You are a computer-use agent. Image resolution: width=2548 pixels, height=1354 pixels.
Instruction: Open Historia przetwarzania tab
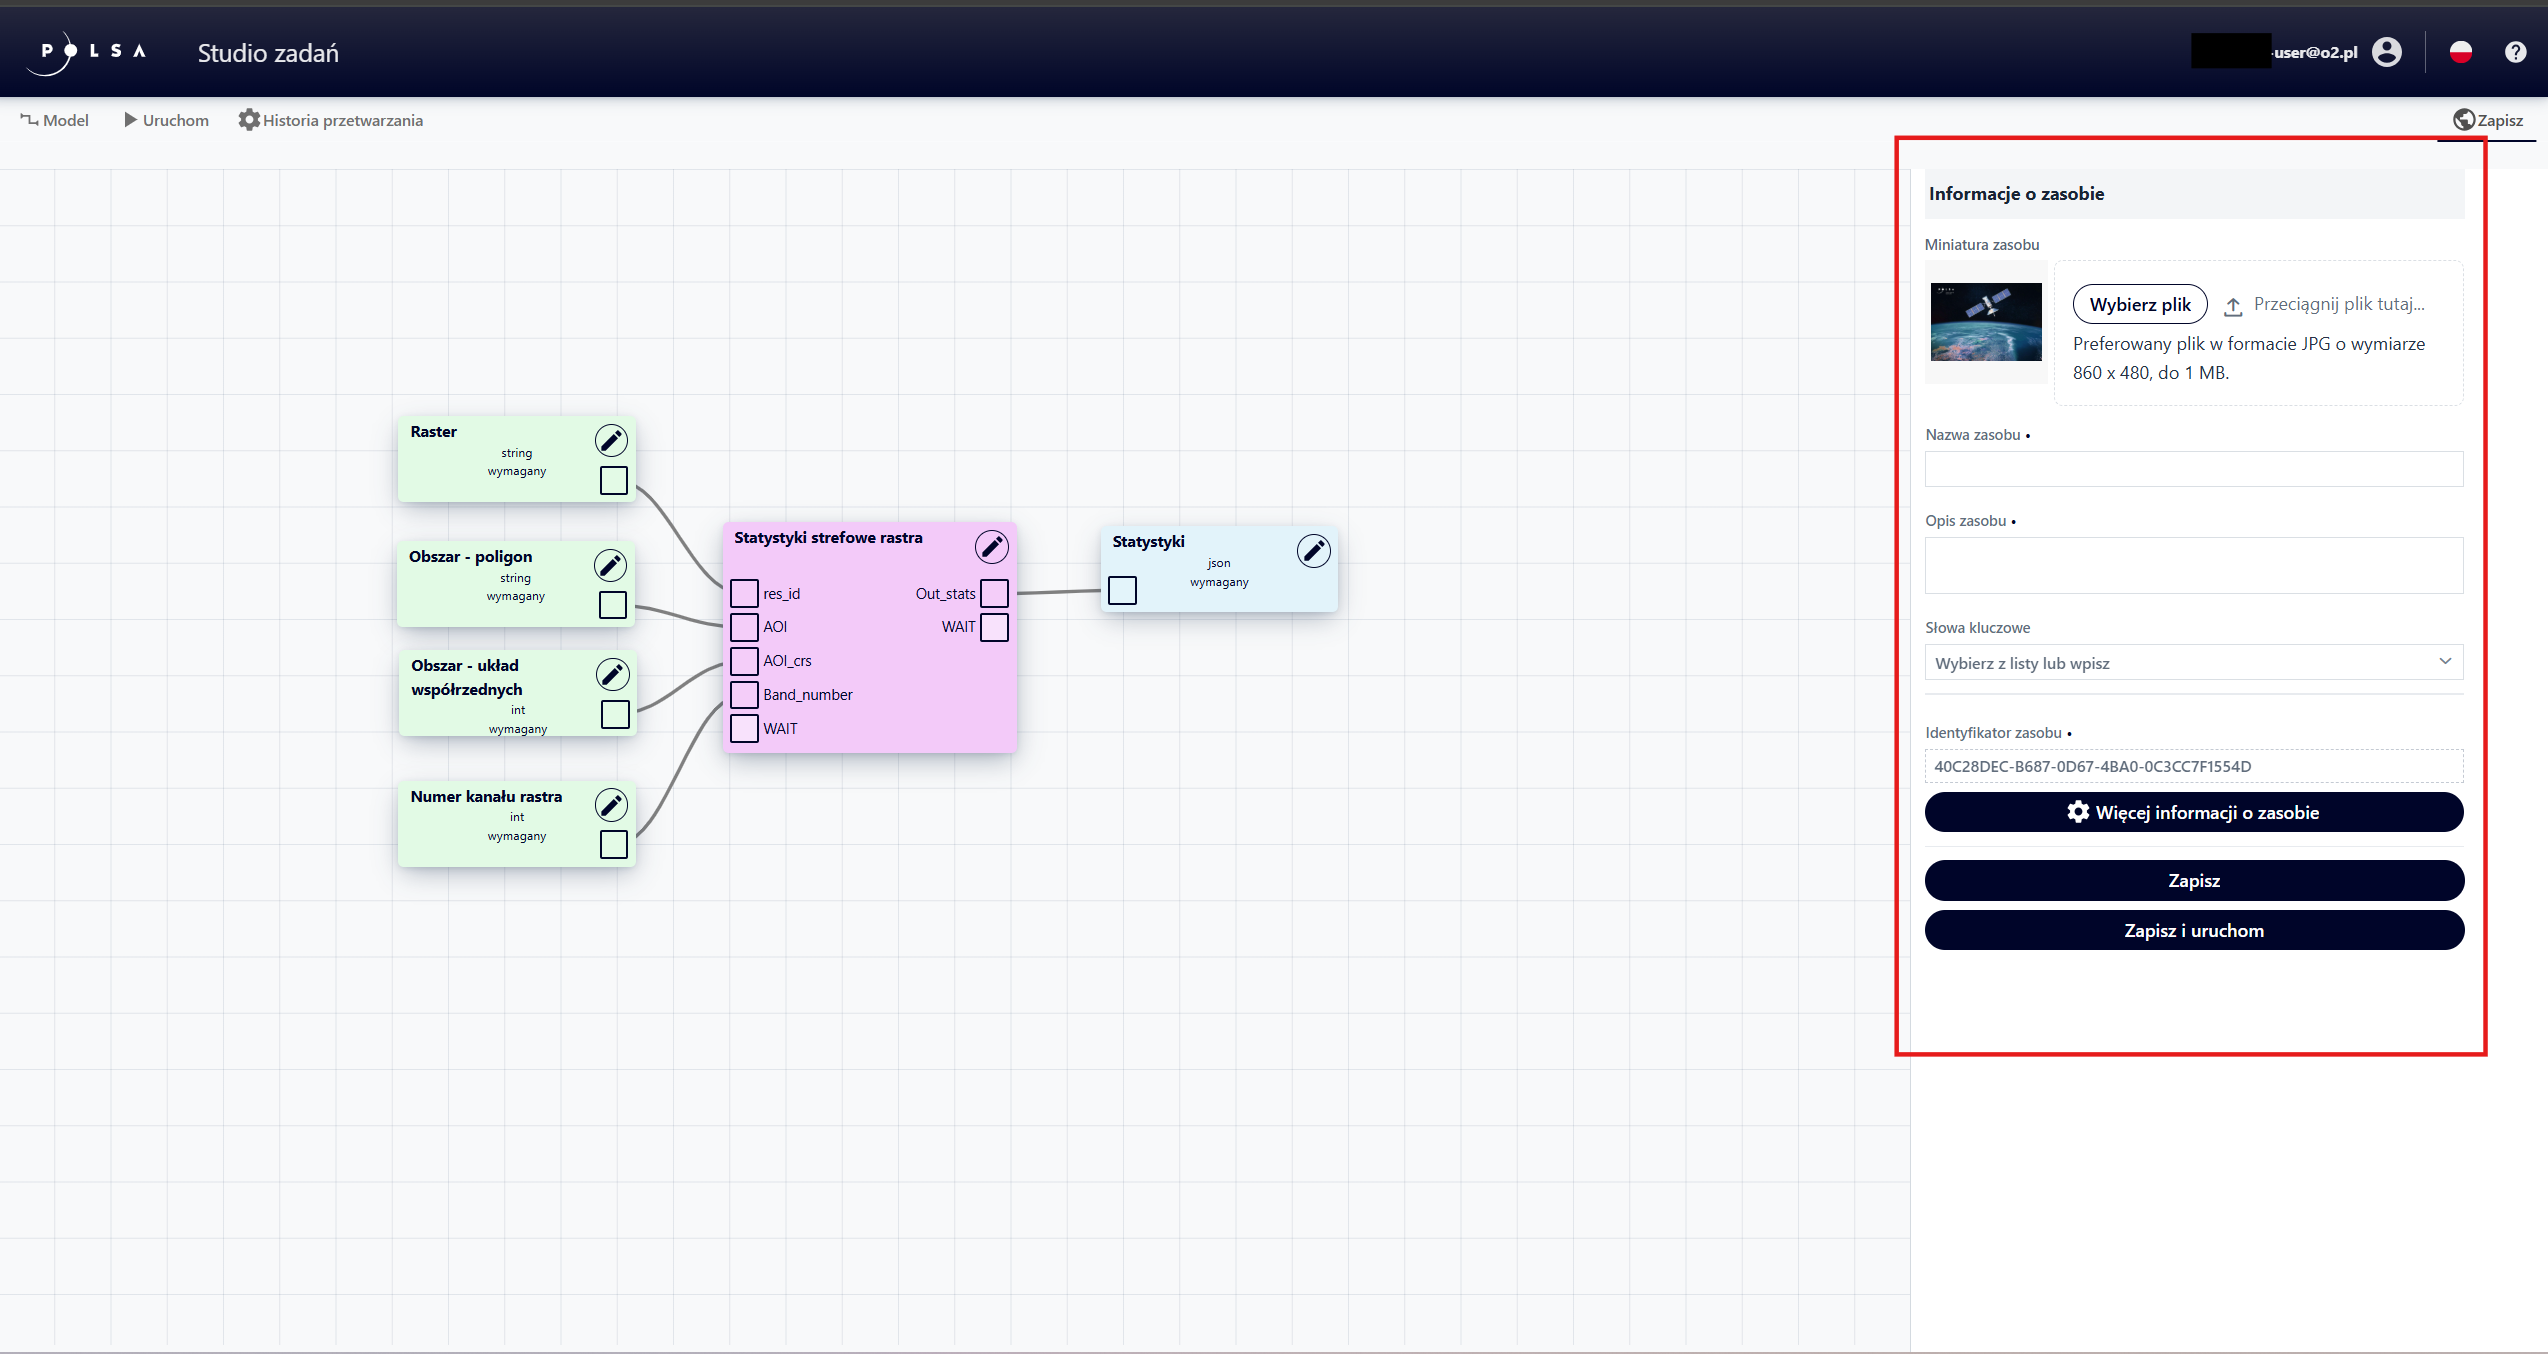point(331,120)
